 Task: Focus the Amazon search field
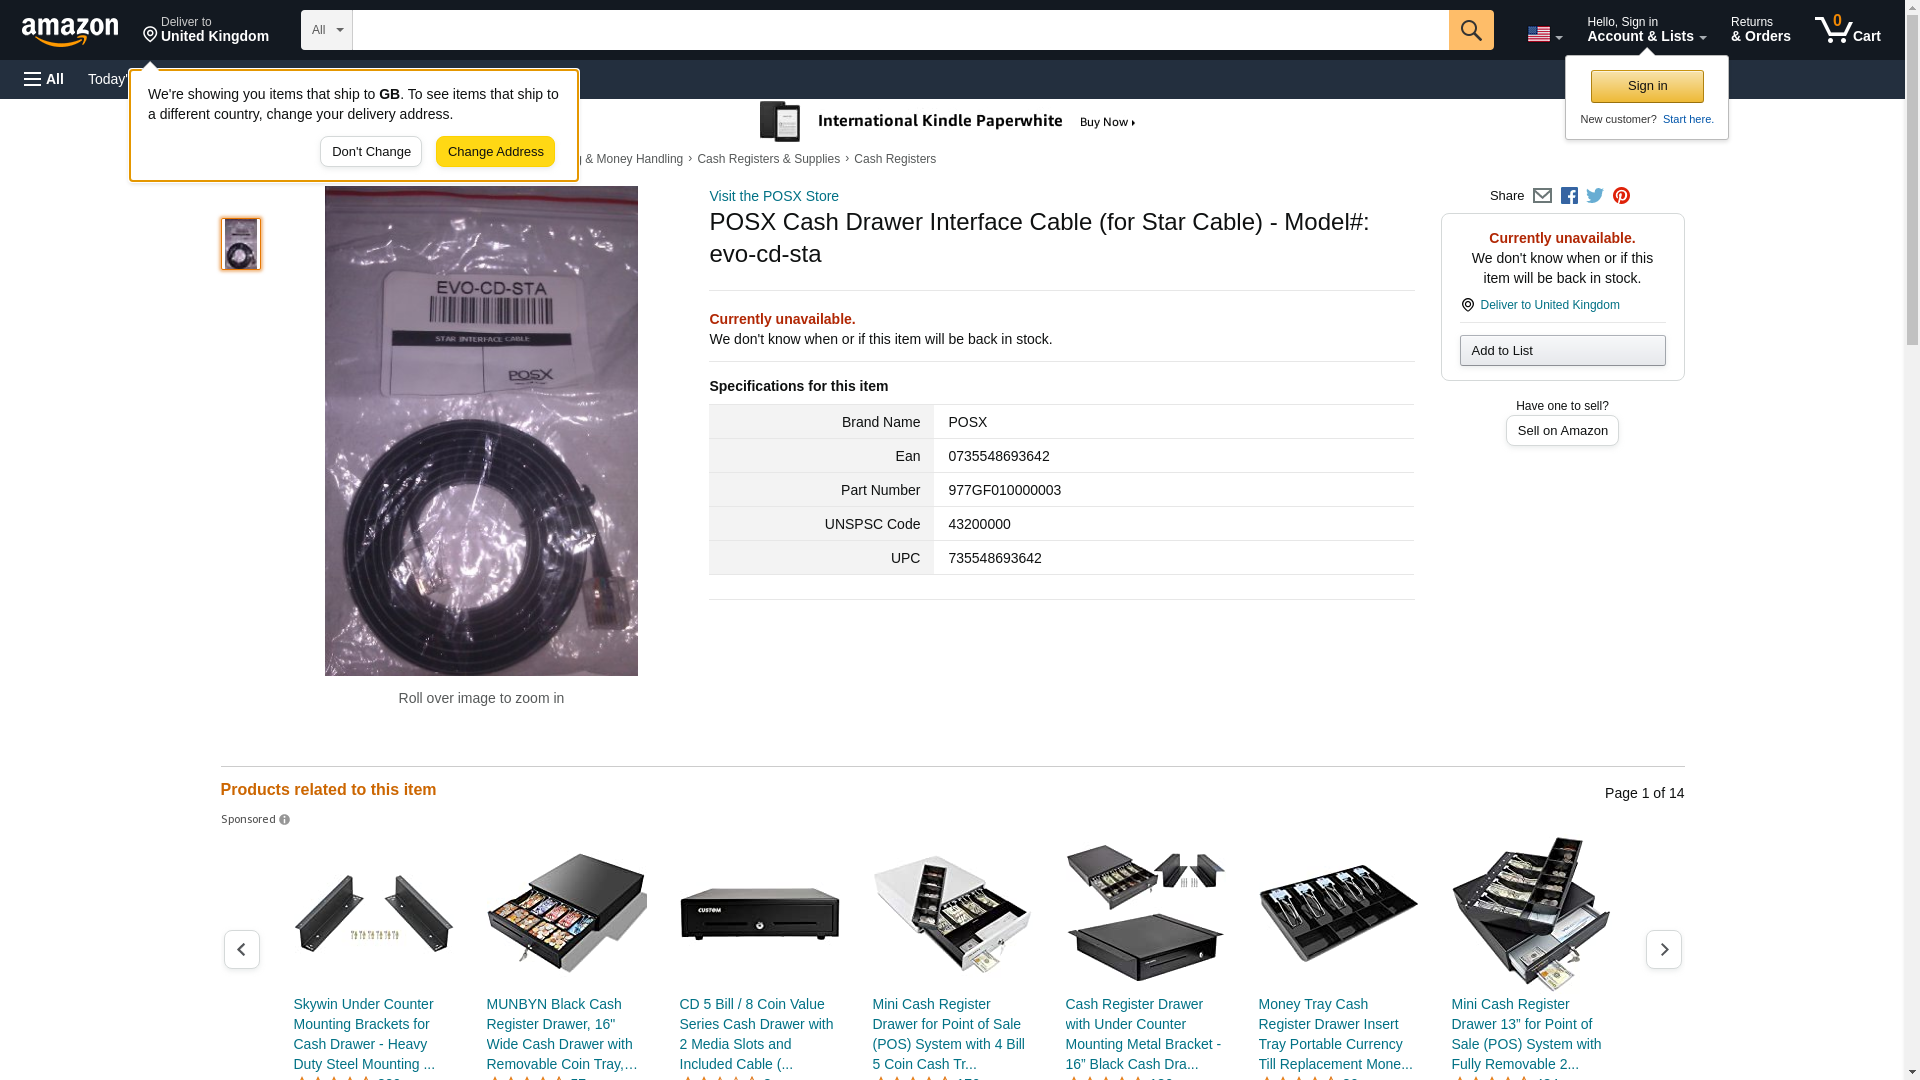900,30
